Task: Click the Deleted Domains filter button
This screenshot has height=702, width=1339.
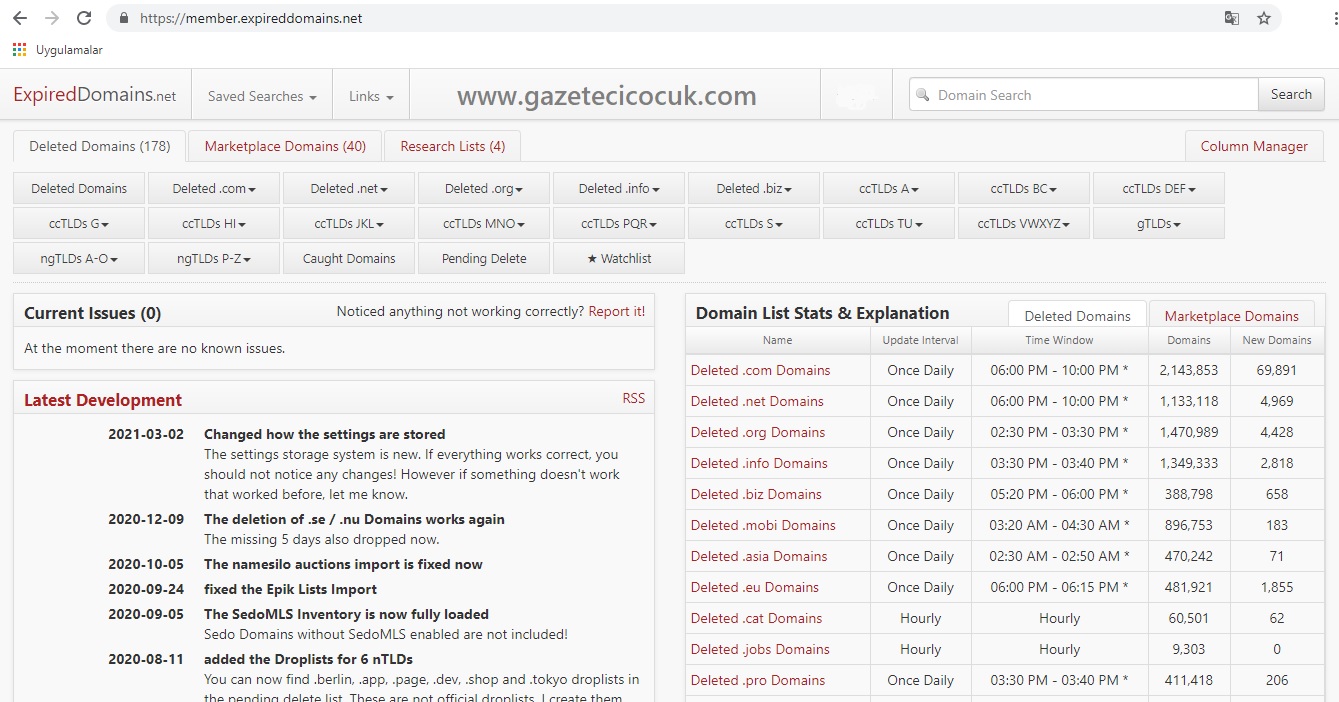Action: tap(79, 188)
